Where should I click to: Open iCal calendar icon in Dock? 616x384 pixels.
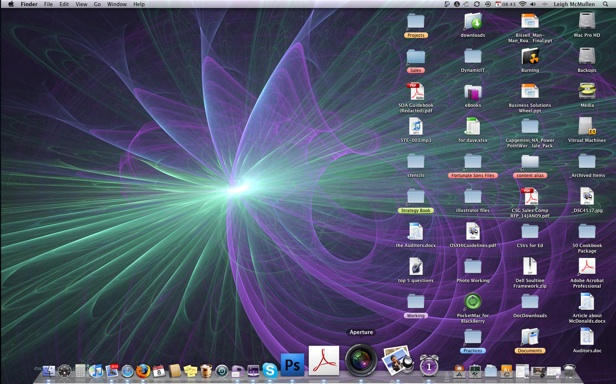159,371
